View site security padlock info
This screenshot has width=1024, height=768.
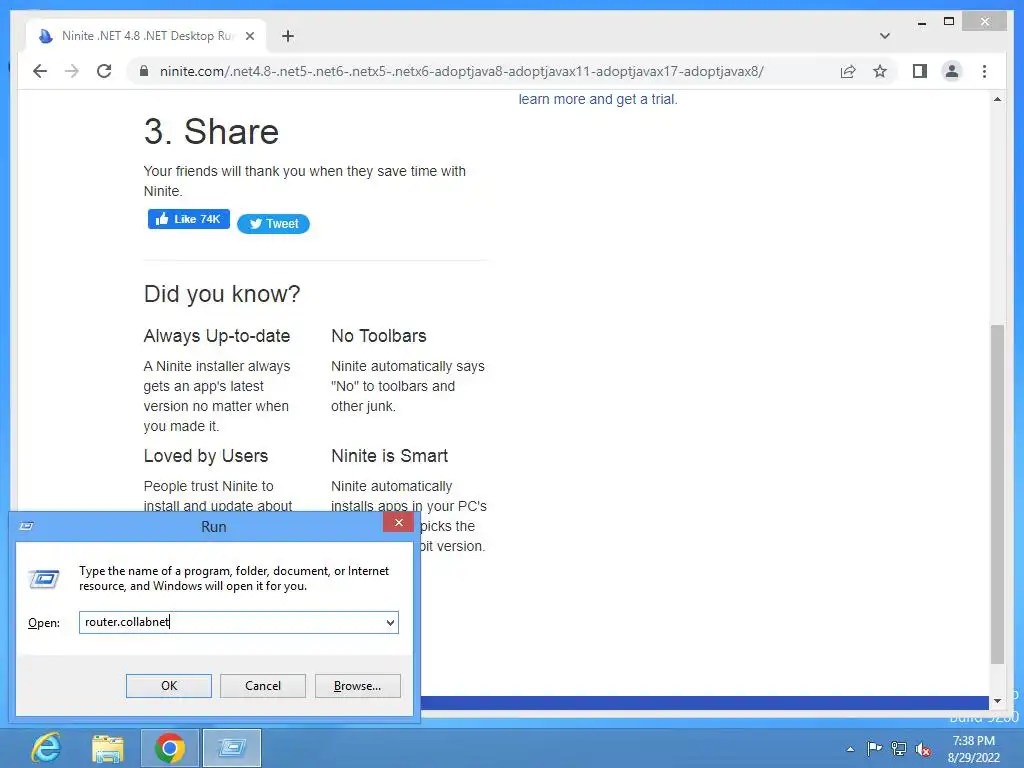(x=144, y=71)
